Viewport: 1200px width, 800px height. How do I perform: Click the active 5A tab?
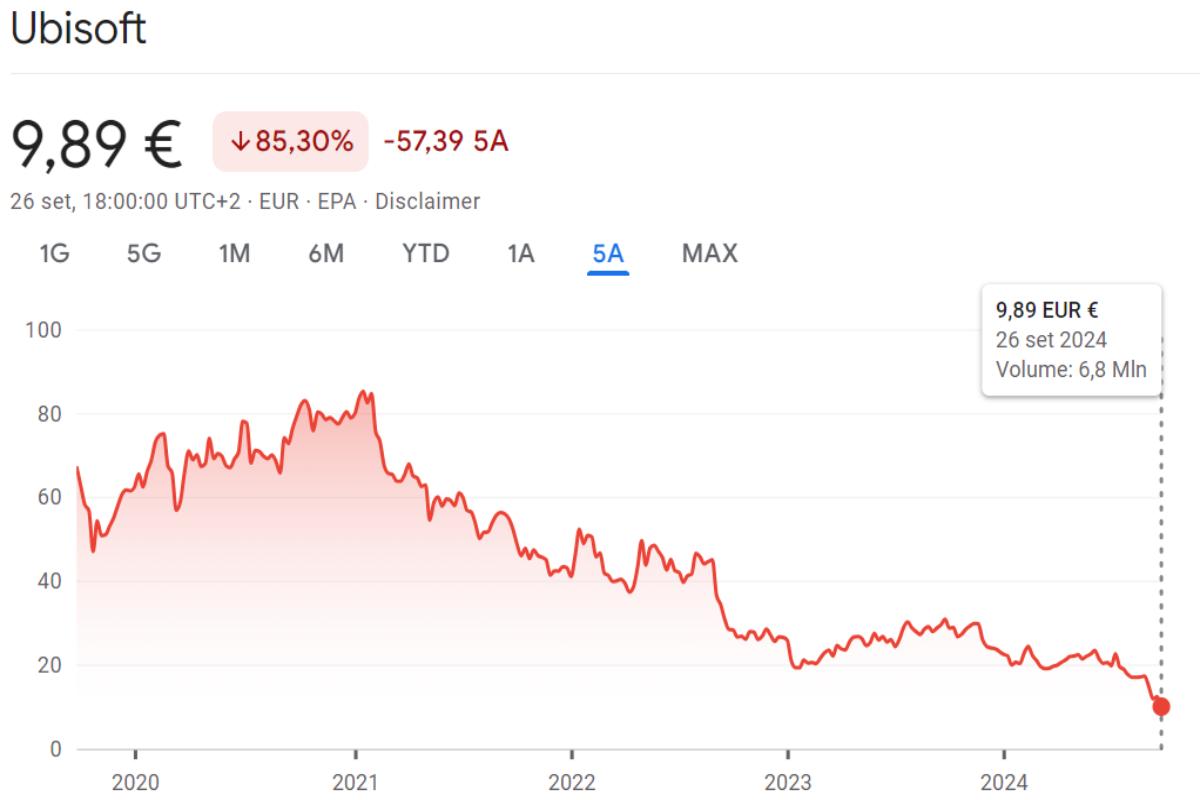point(608,254)
